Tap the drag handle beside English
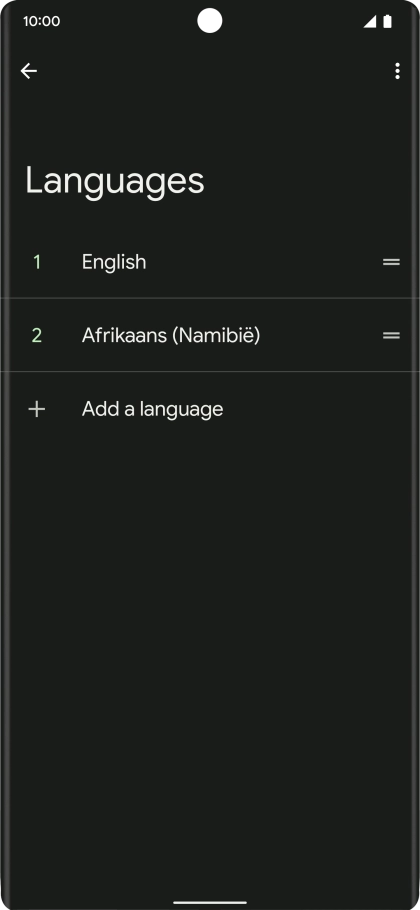420x910 pixels. [x=391, y=262]
